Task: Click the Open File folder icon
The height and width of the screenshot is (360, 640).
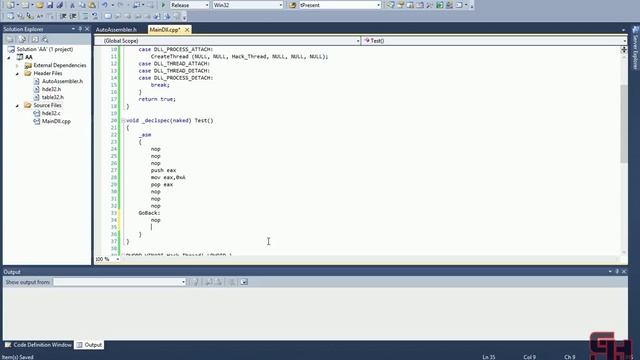Action: [x=40, y=5]
